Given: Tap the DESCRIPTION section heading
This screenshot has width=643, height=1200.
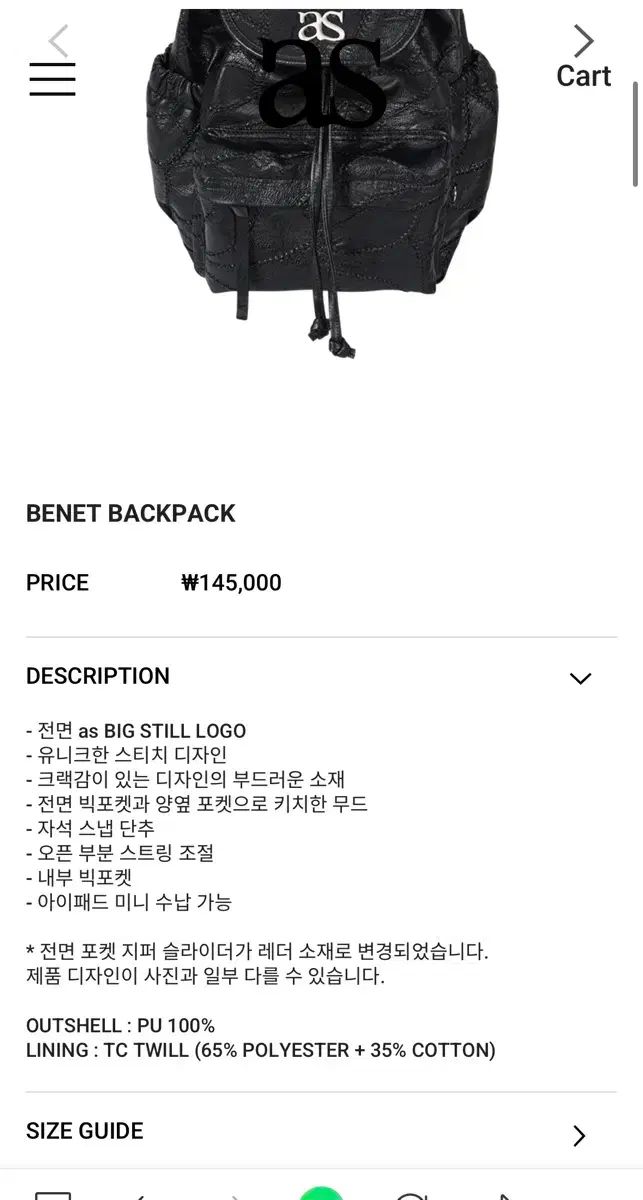Looking at the screenshot, I should (x=98, y=676).
